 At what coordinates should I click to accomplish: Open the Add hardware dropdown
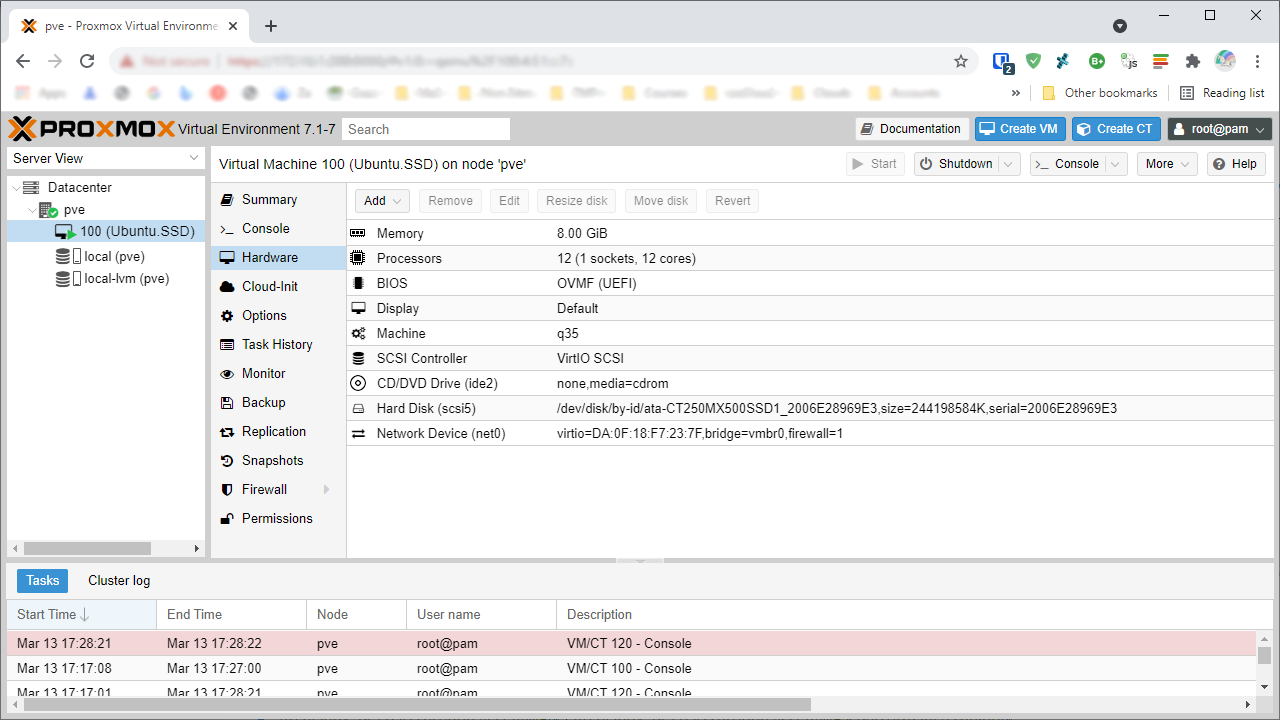point(382,201)
